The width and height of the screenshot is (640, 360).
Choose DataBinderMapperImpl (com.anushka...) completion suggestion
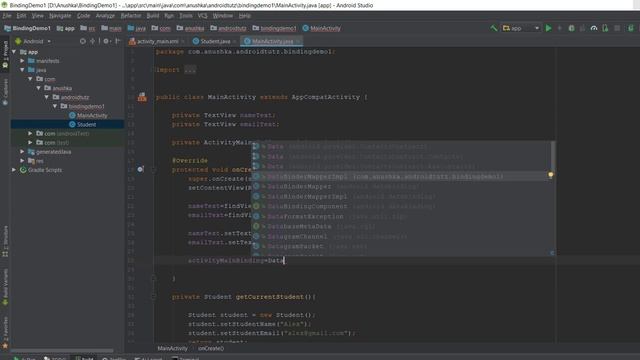tap(401, 176)
